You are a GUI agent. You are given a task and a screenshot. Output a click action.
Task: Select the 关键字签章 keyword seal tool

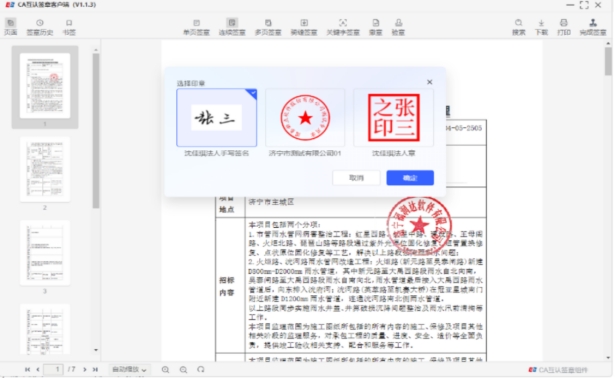[x=343, y=27]
